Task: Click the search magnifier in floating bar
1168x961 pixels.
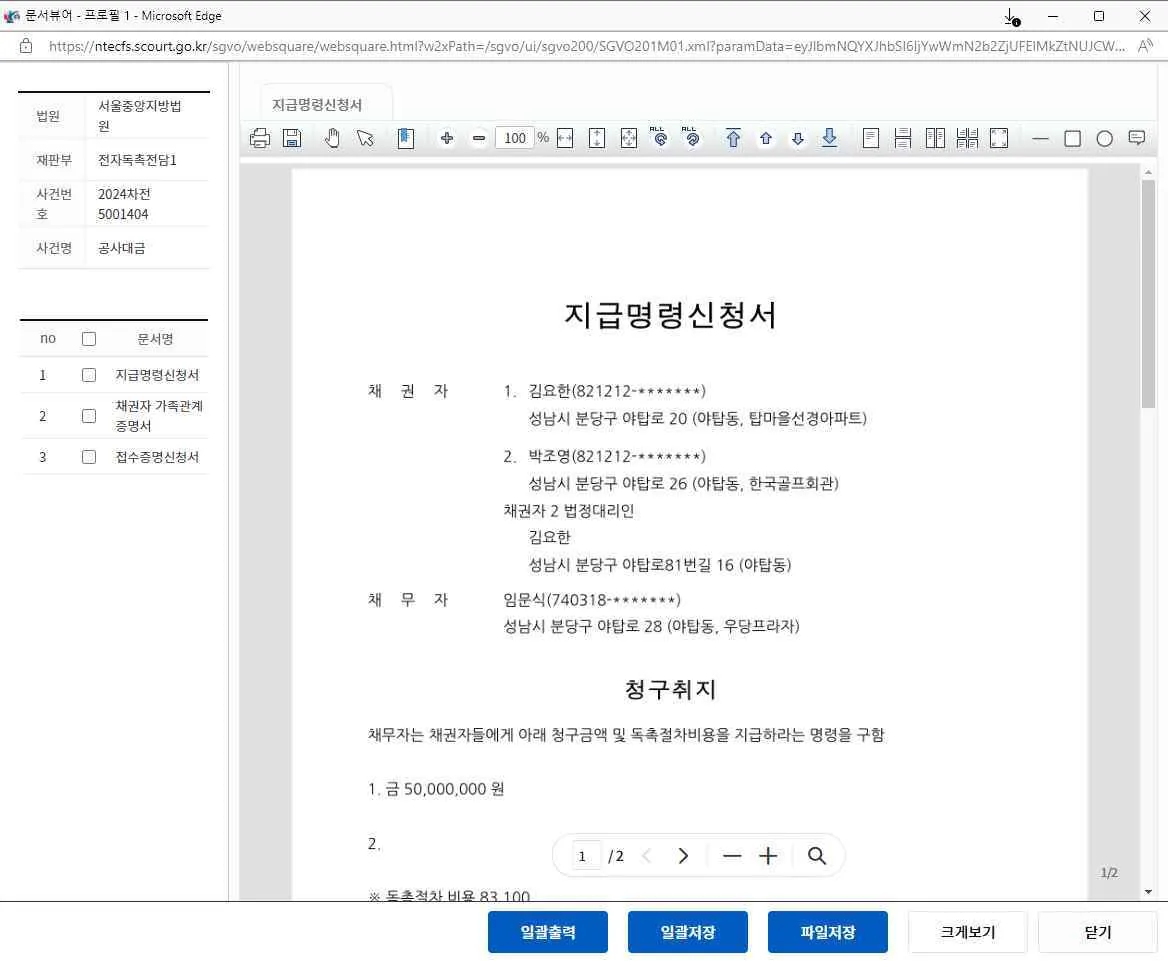Action: click(817, 856)
